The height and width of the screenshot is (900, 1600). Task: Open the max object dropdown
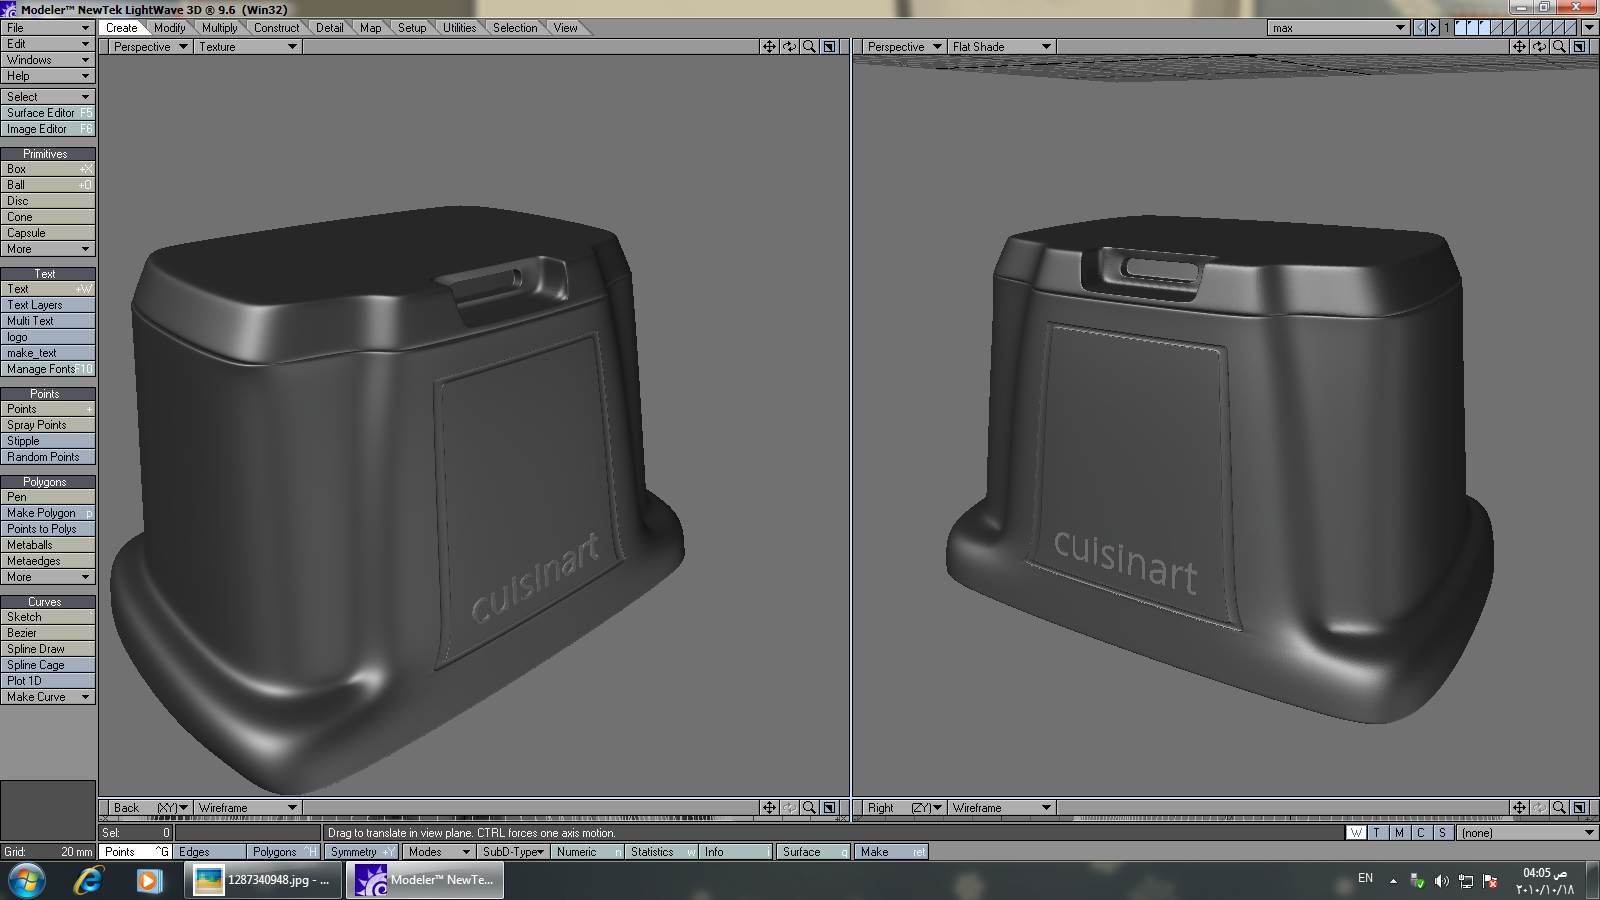1339,28
